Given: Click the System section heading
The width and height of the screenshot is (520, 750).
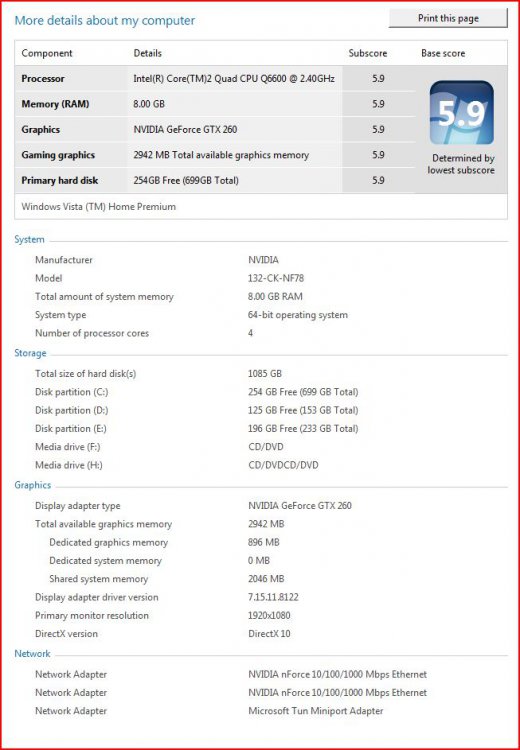Looking at the screenshot, I should coord(29,239).
